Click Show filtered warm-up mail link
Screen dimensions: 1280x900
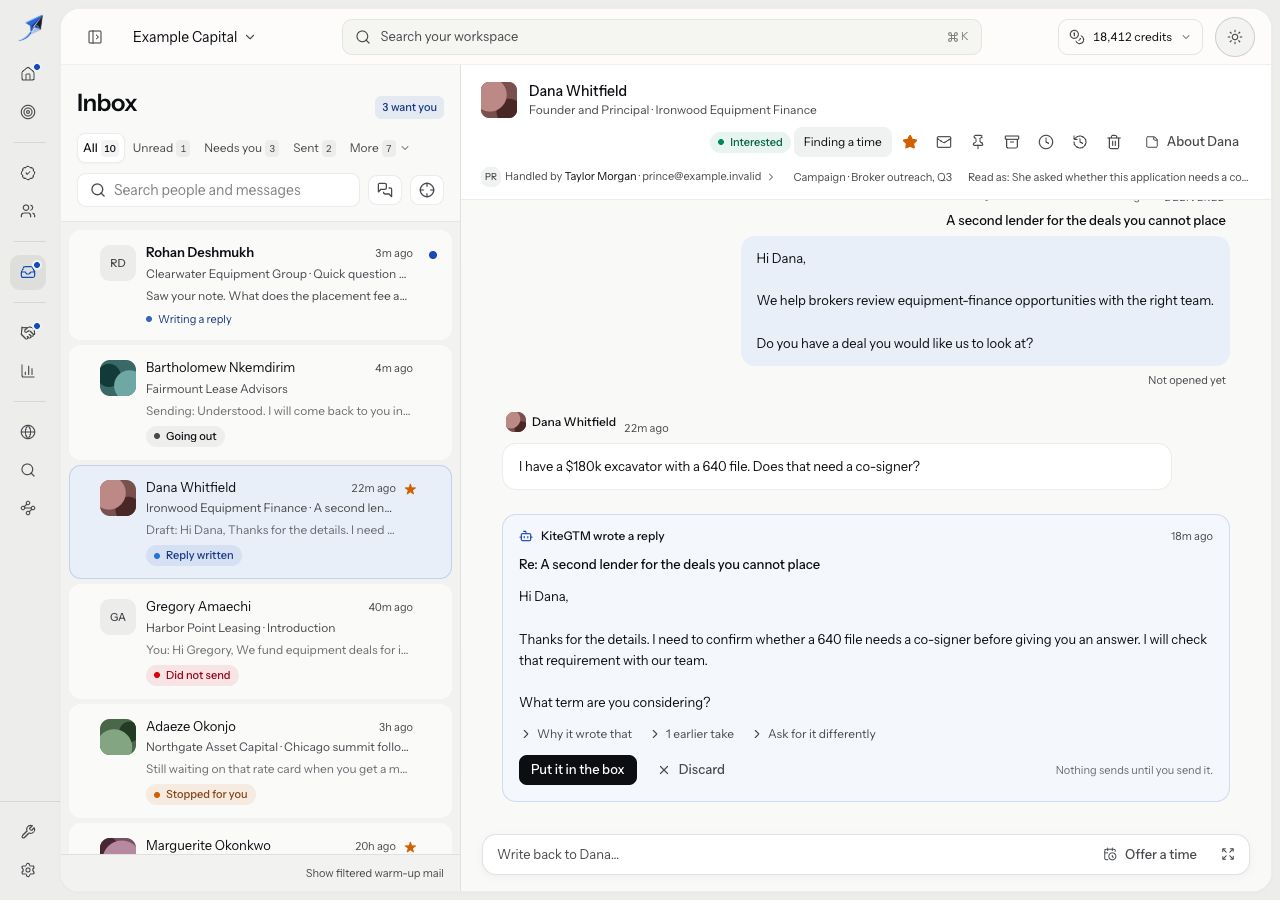[x=374, y=873]
